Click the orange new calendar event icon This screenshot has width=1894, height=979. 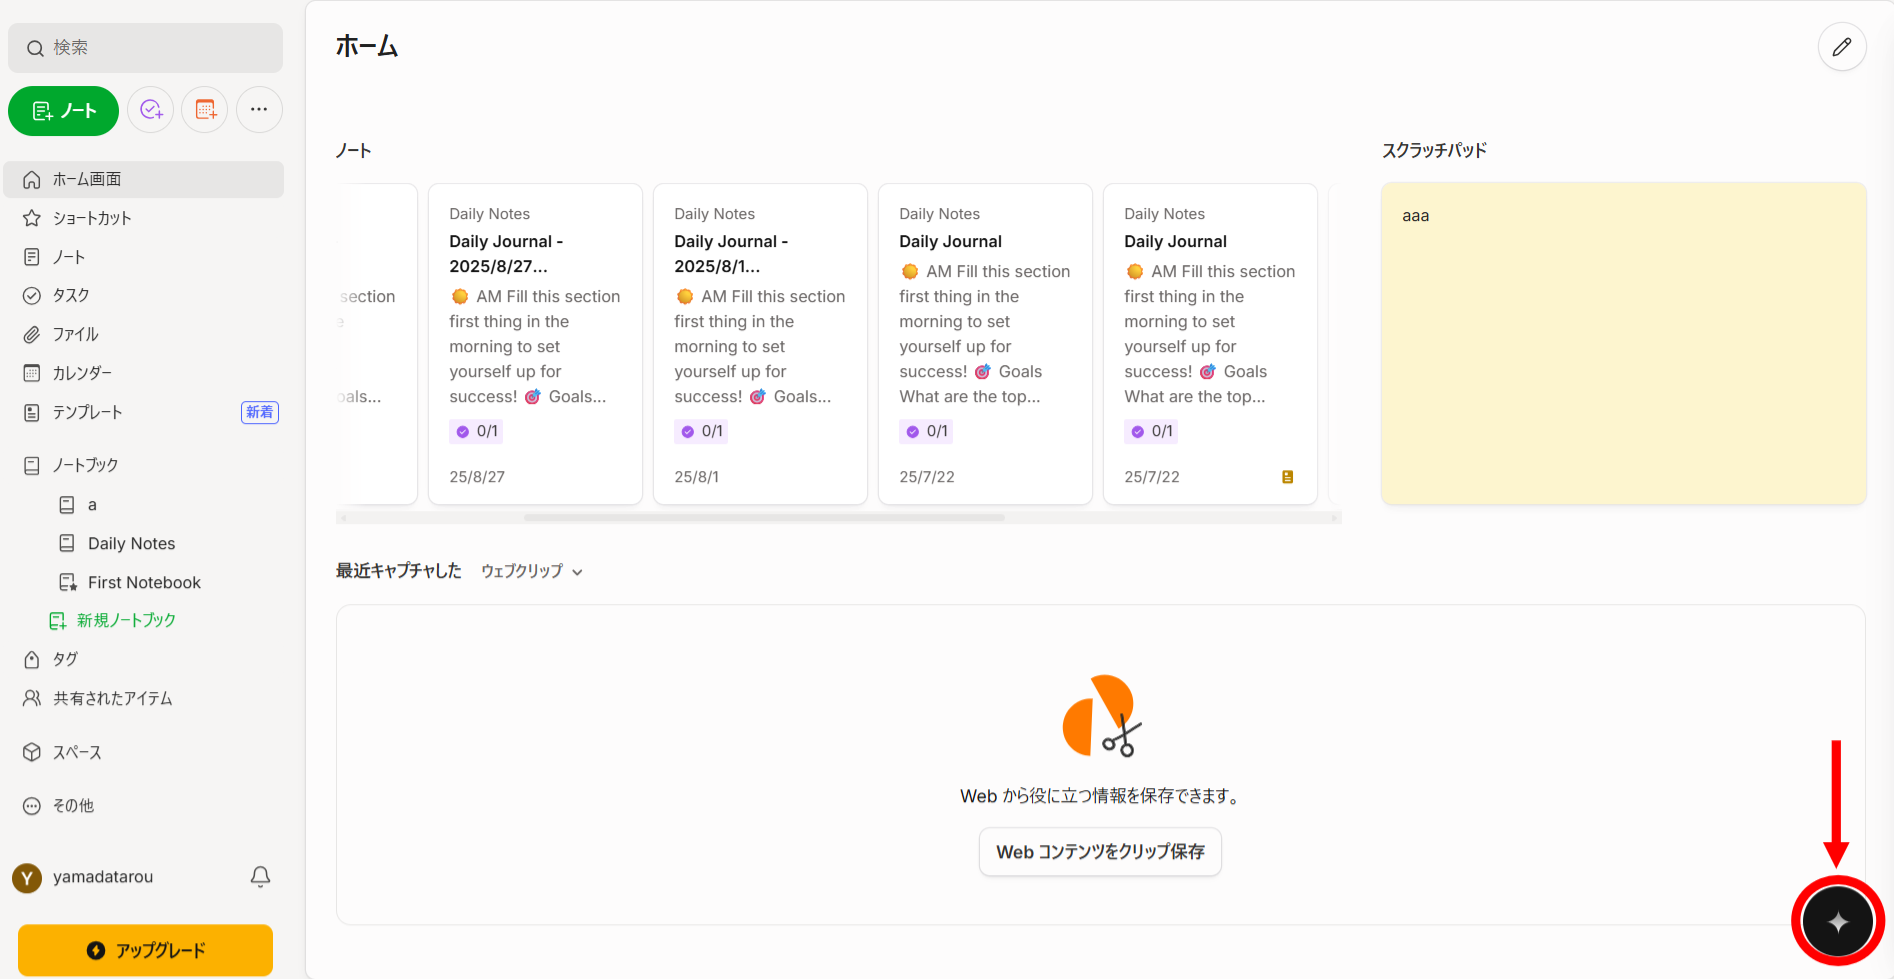pos(204,110)
